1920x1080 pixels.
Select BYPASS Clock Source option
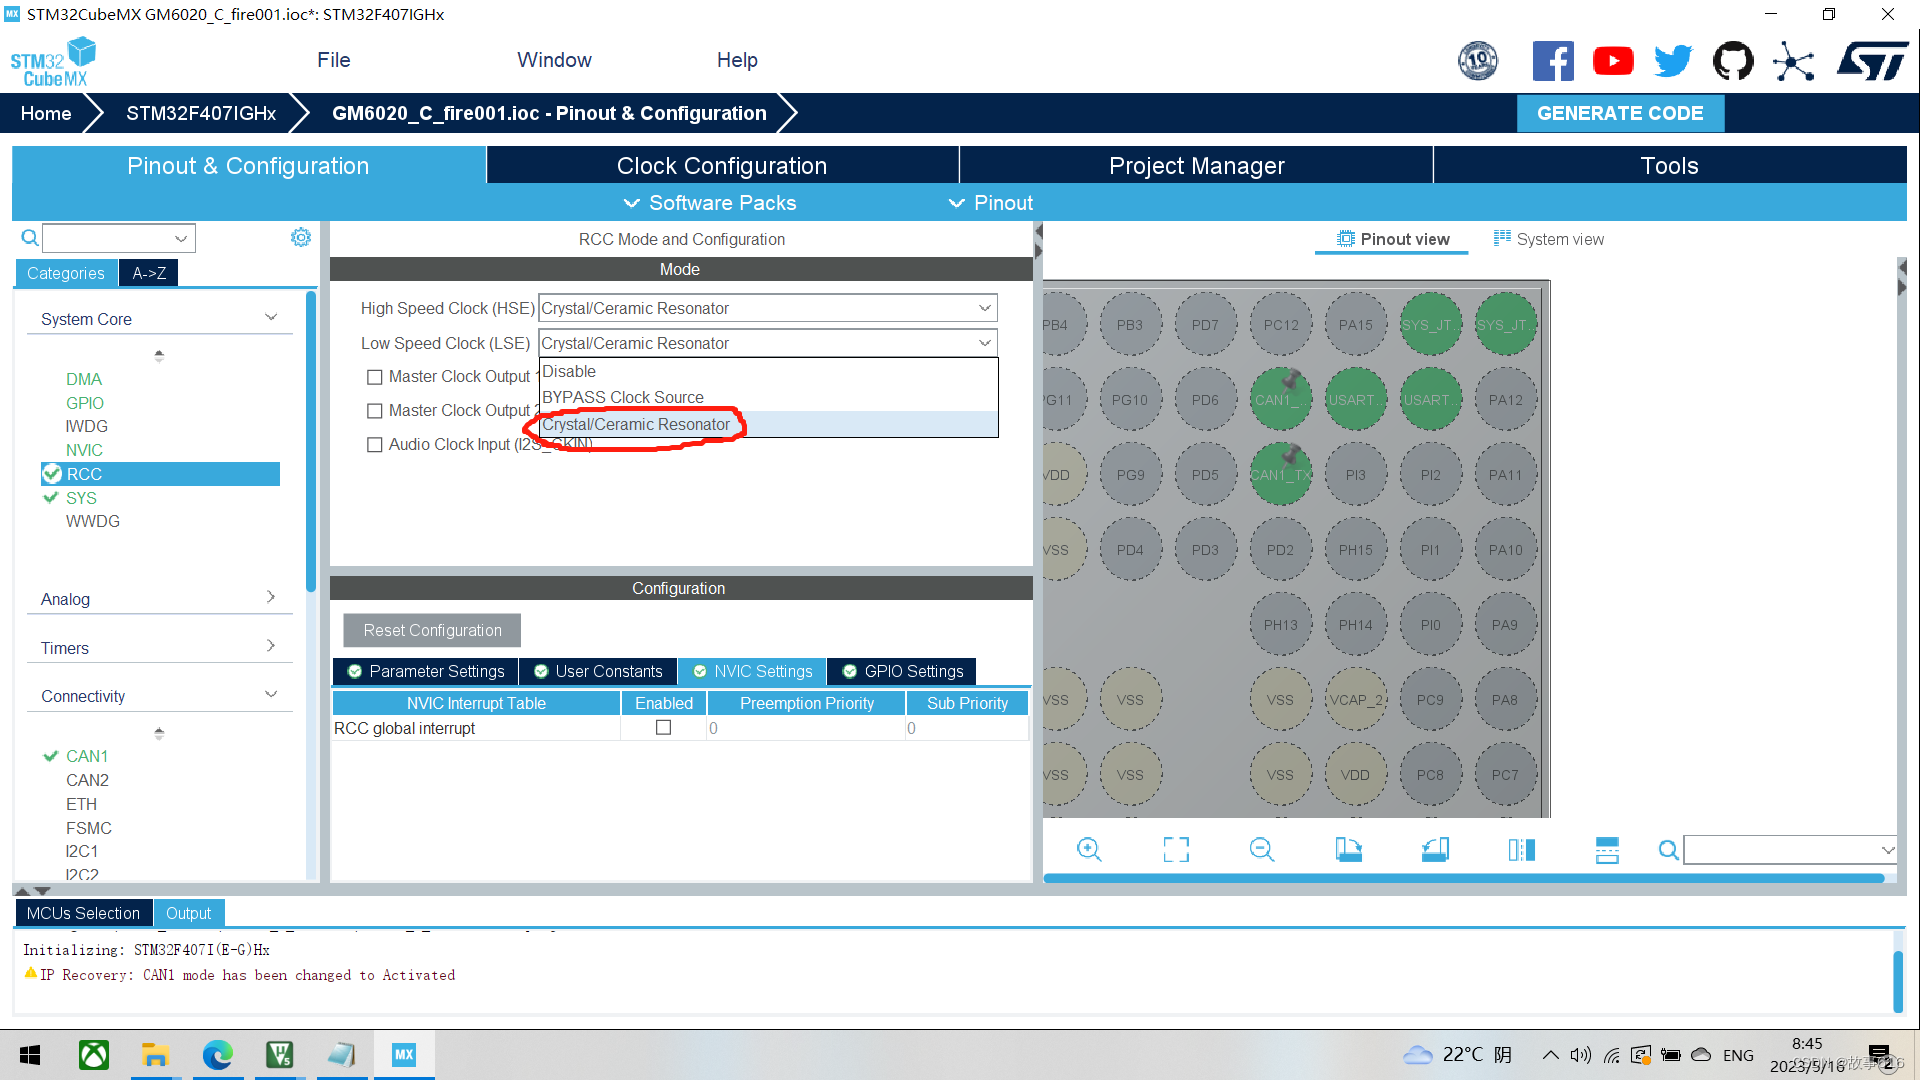(768, 398)
